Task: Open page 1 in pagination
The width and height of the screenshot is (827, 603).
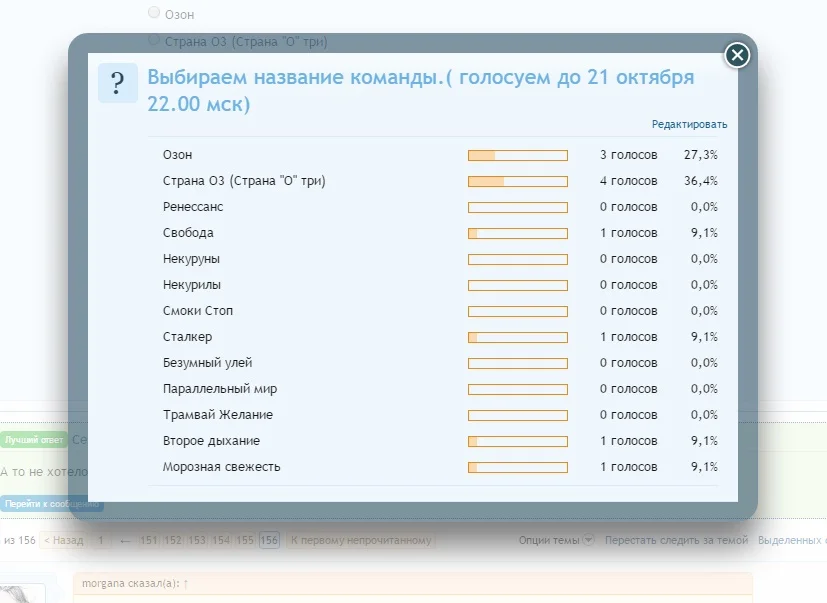Action: (x=101, y=540)
